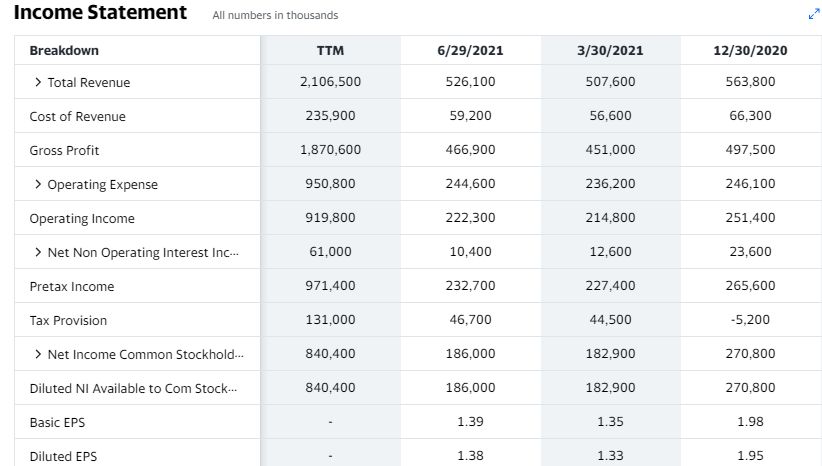Viewport: 822px width, 466px height.
Task: Click the Basic EPS row label
Action: (57, 422)
